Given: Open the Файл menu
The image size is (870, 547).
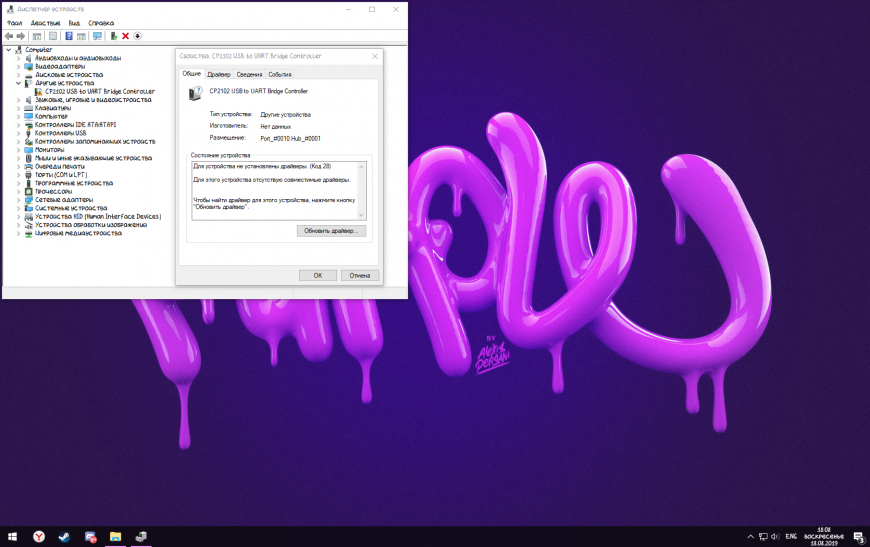Looking at the screenshot, I should point(14,23).
